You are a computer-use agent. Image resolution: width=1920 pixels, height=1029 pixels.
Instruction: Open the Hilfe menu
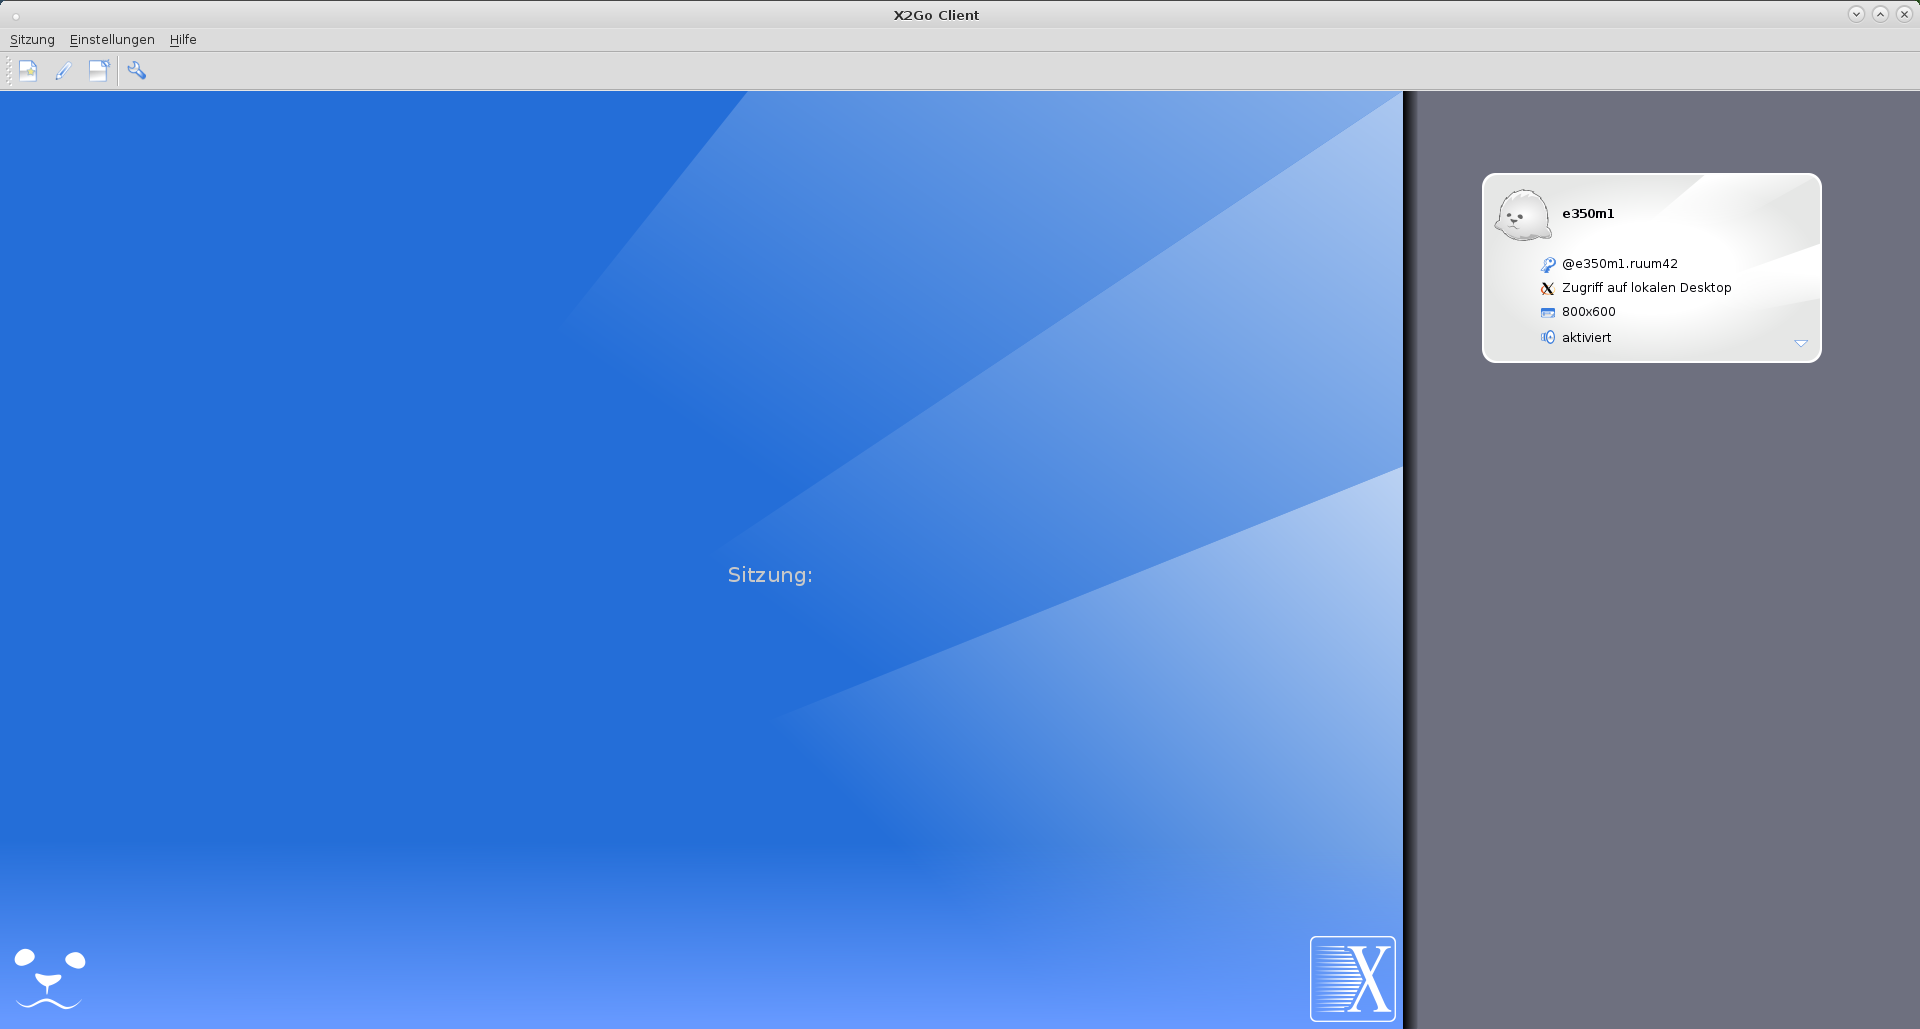[x=183, y=40]
